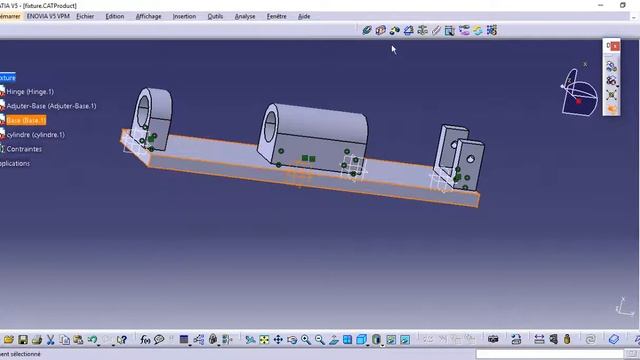This screenshot has width=640, height=360.
Task: Click the Print icon
Action: click(x=37, y=340)
